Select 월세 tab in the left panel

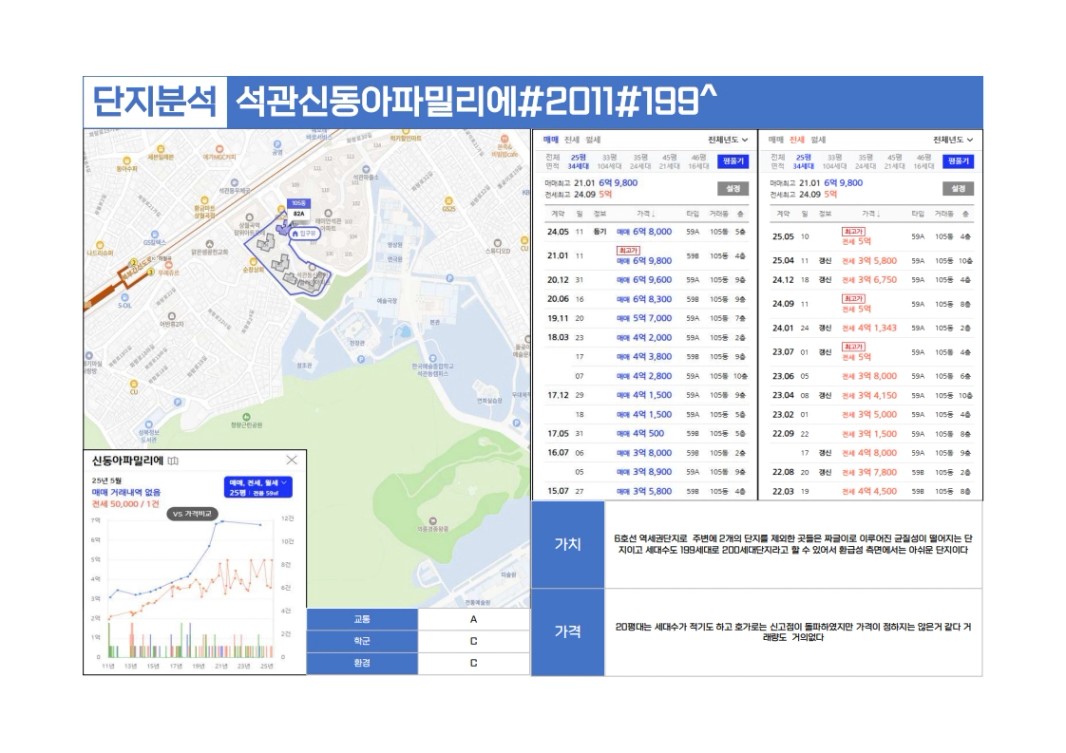point(594,140)
